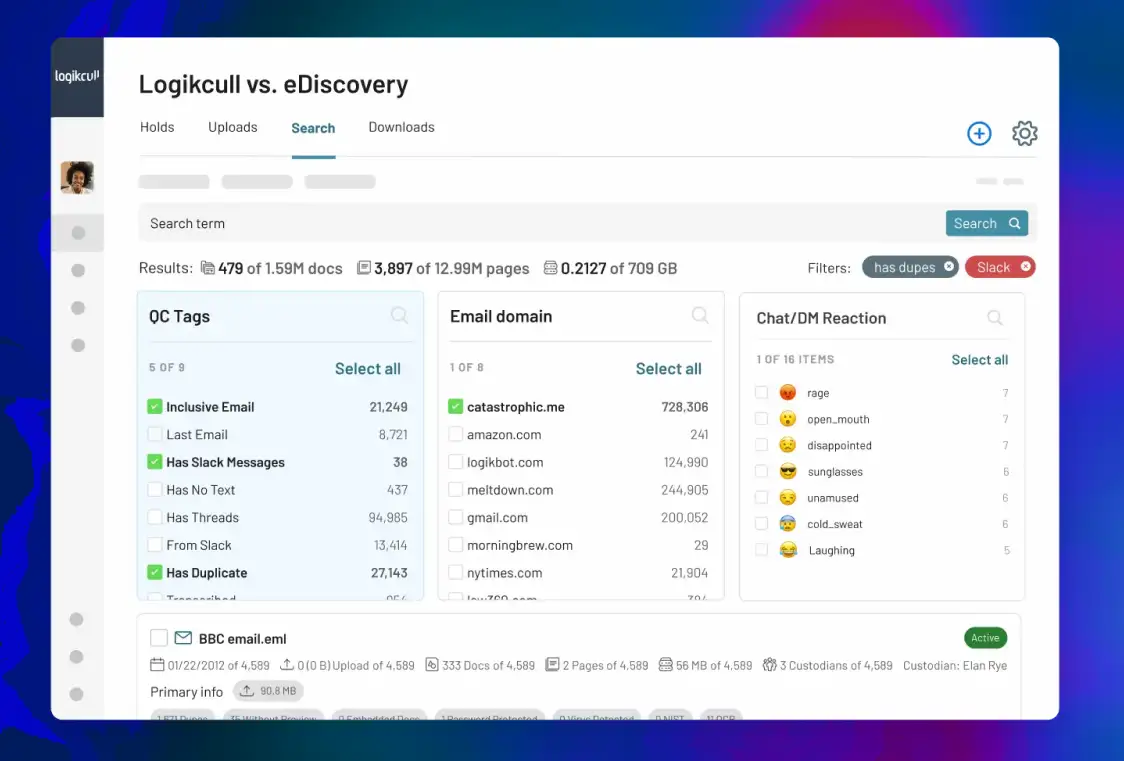Image resolution: width=1124 pixels, height=761 pixels.
Task: Select all Chat/DM Reactions
Action: click(979, 360)
